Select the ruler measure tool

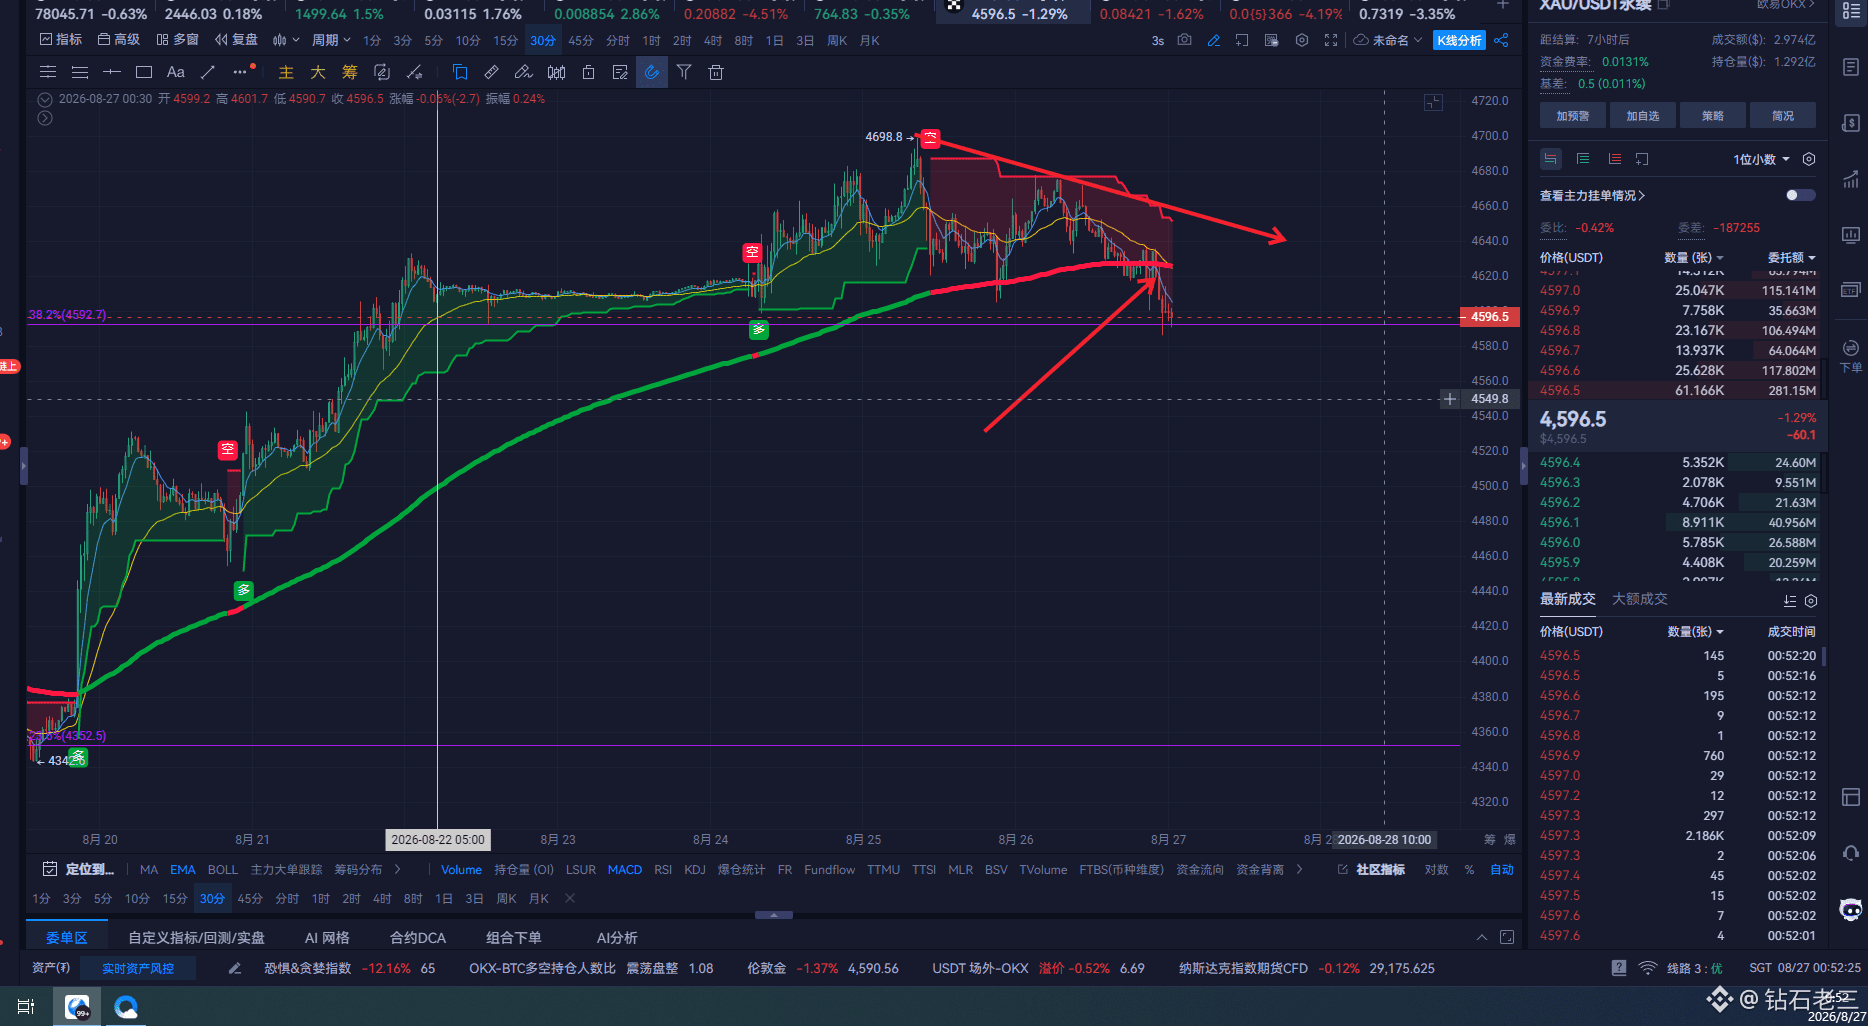point(491,72)
